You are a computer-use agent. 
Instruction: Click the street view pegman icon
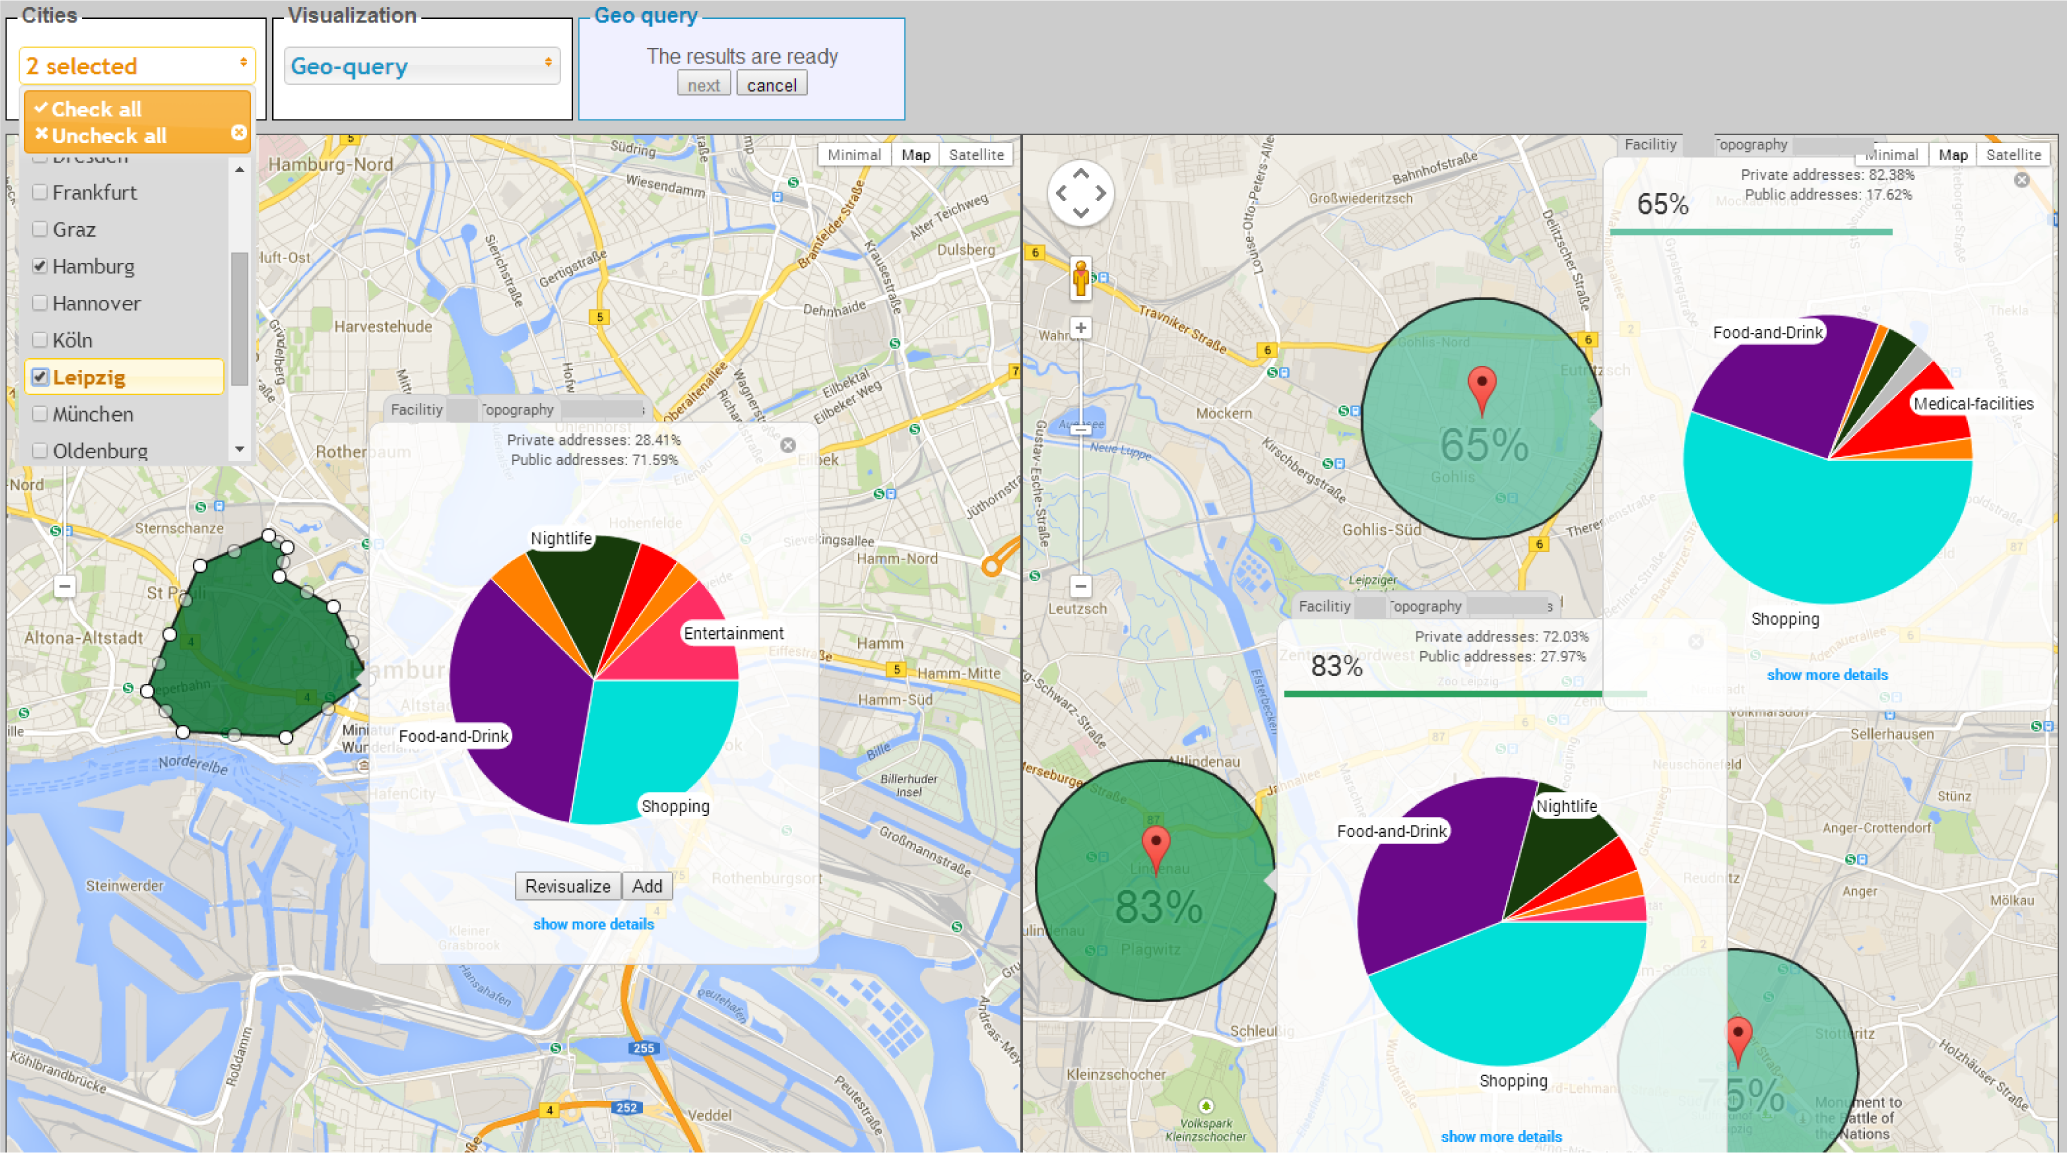coord(1080,278)
